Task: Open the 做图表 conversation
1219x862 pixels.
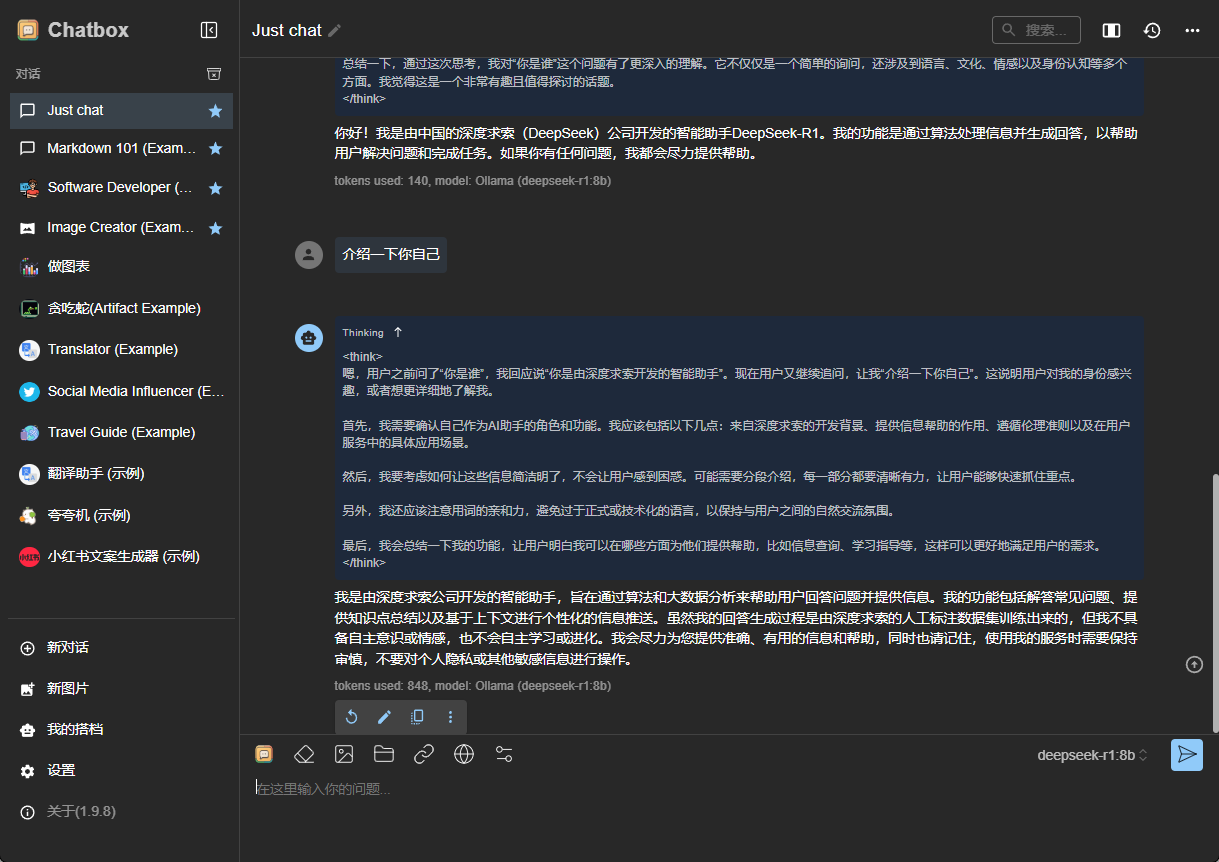Action: point(121,267)
